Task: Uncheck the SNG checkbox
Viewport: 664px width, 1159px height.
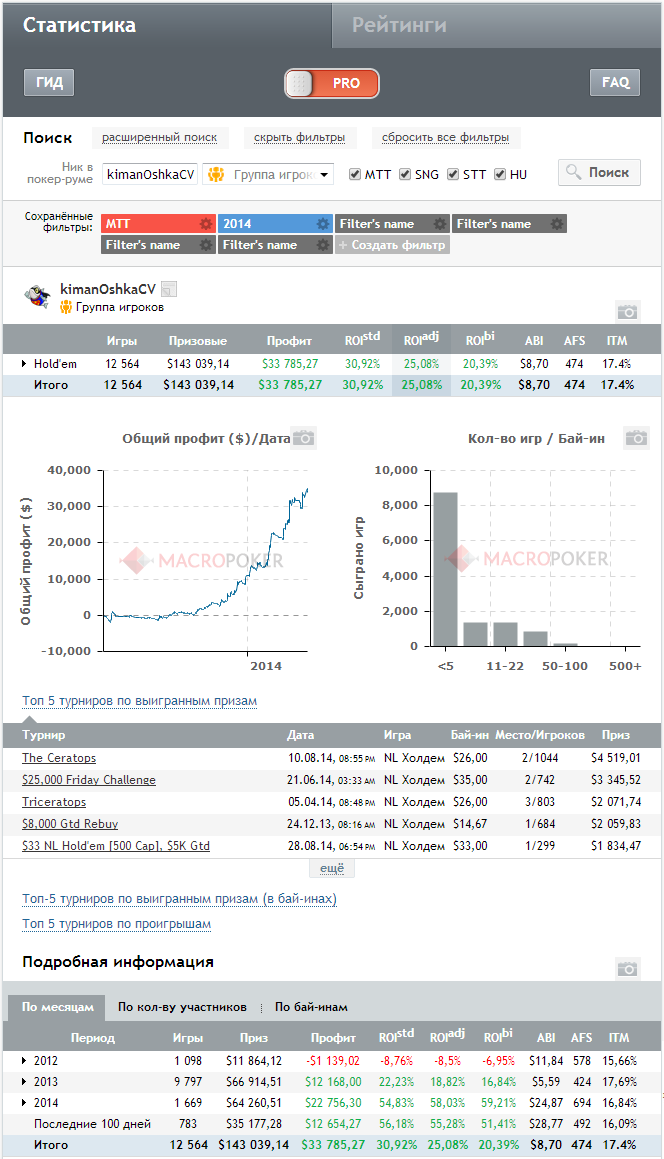Action: click(x=404, y=174)
